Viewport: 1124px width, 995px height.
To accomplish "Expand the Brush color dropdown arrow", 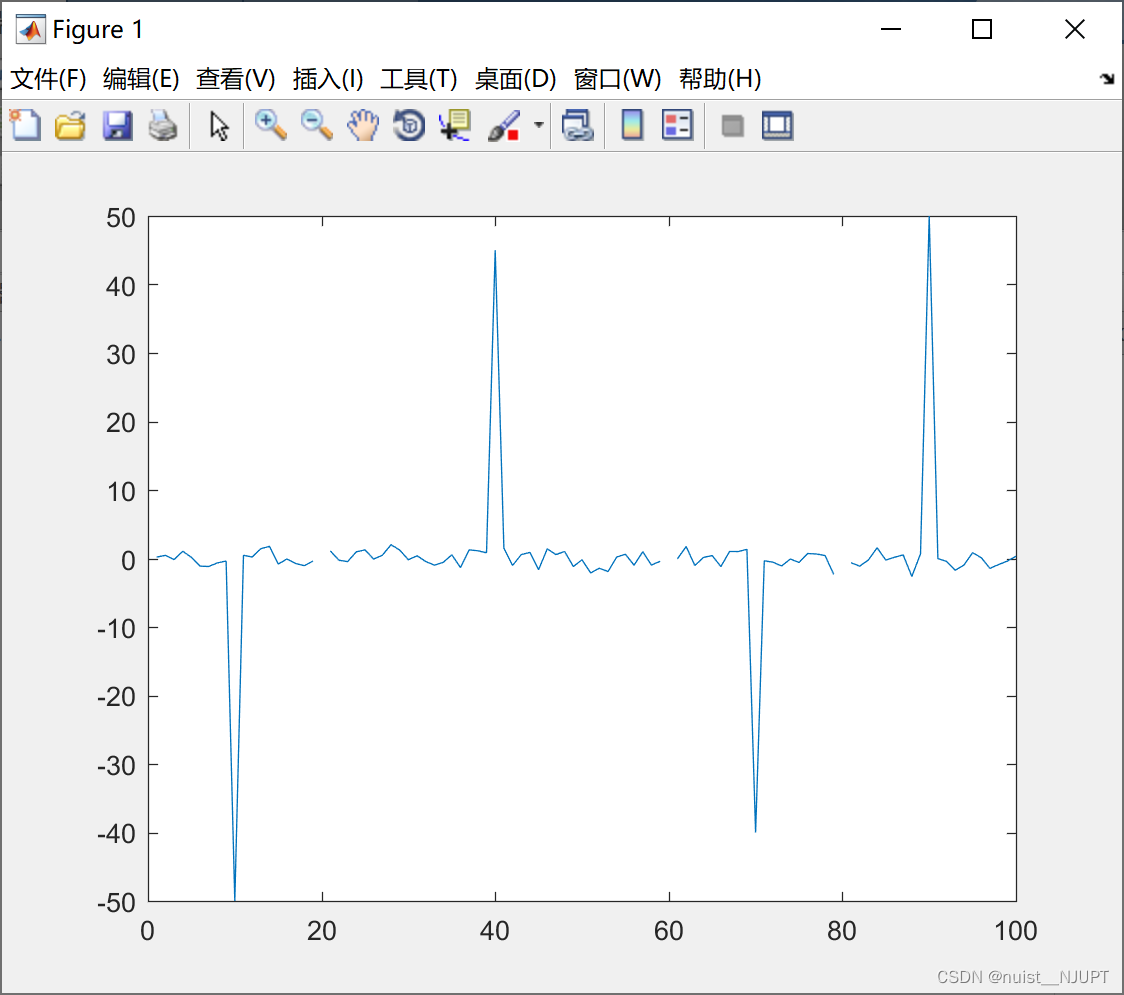I will (x=538, y=125).
